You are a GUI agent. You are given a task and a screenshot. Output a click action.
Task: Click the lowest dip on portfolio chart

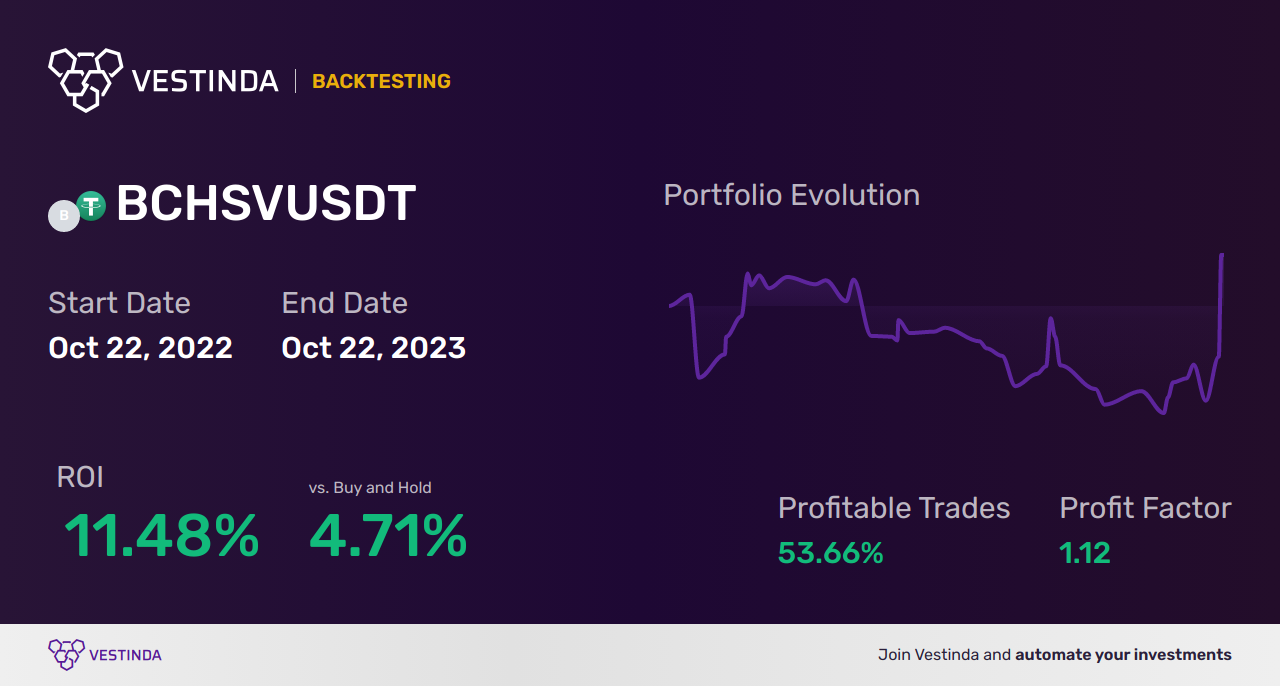pyautogui.click(x=1163, y=412)
